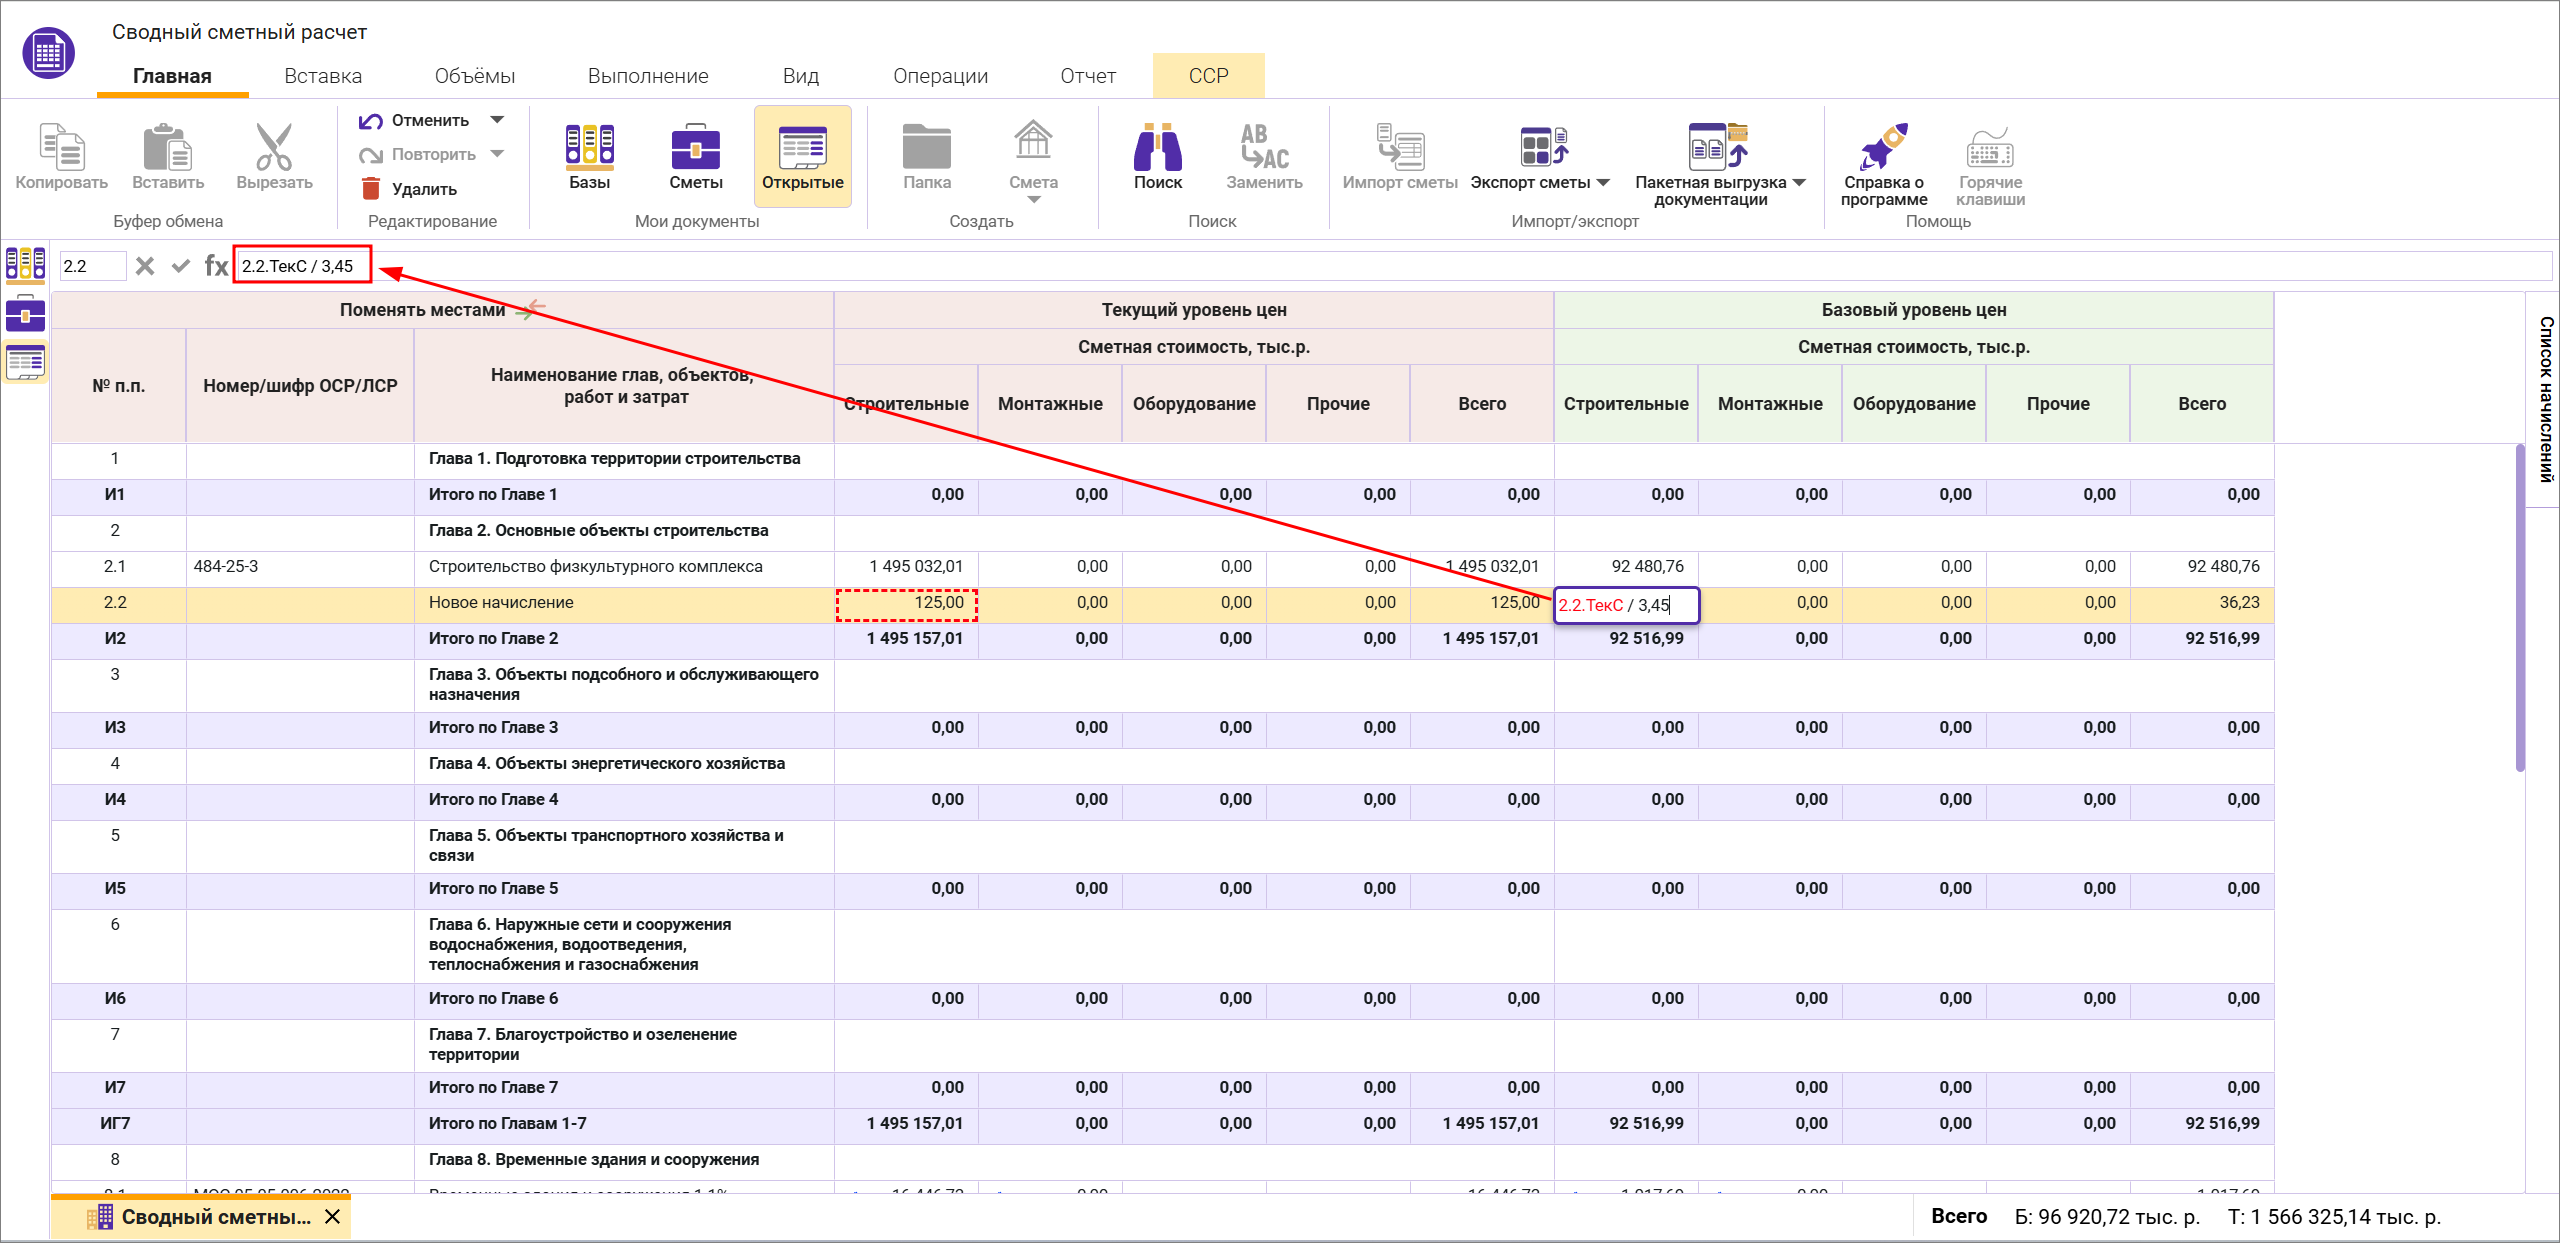The image size is (2560, 1243).
Task: Cancel formula entry with X icon
Action: coord(145,266)
